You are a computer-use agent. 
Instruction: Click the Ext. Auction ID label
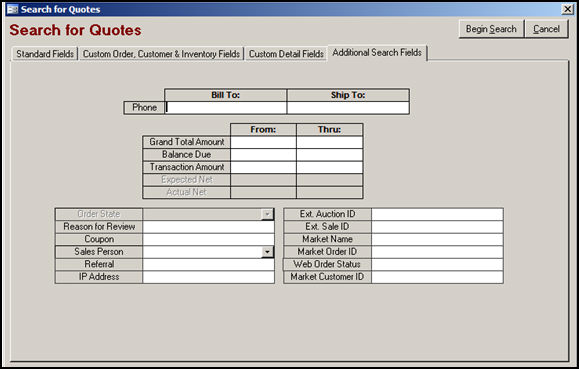click(328, 214)
